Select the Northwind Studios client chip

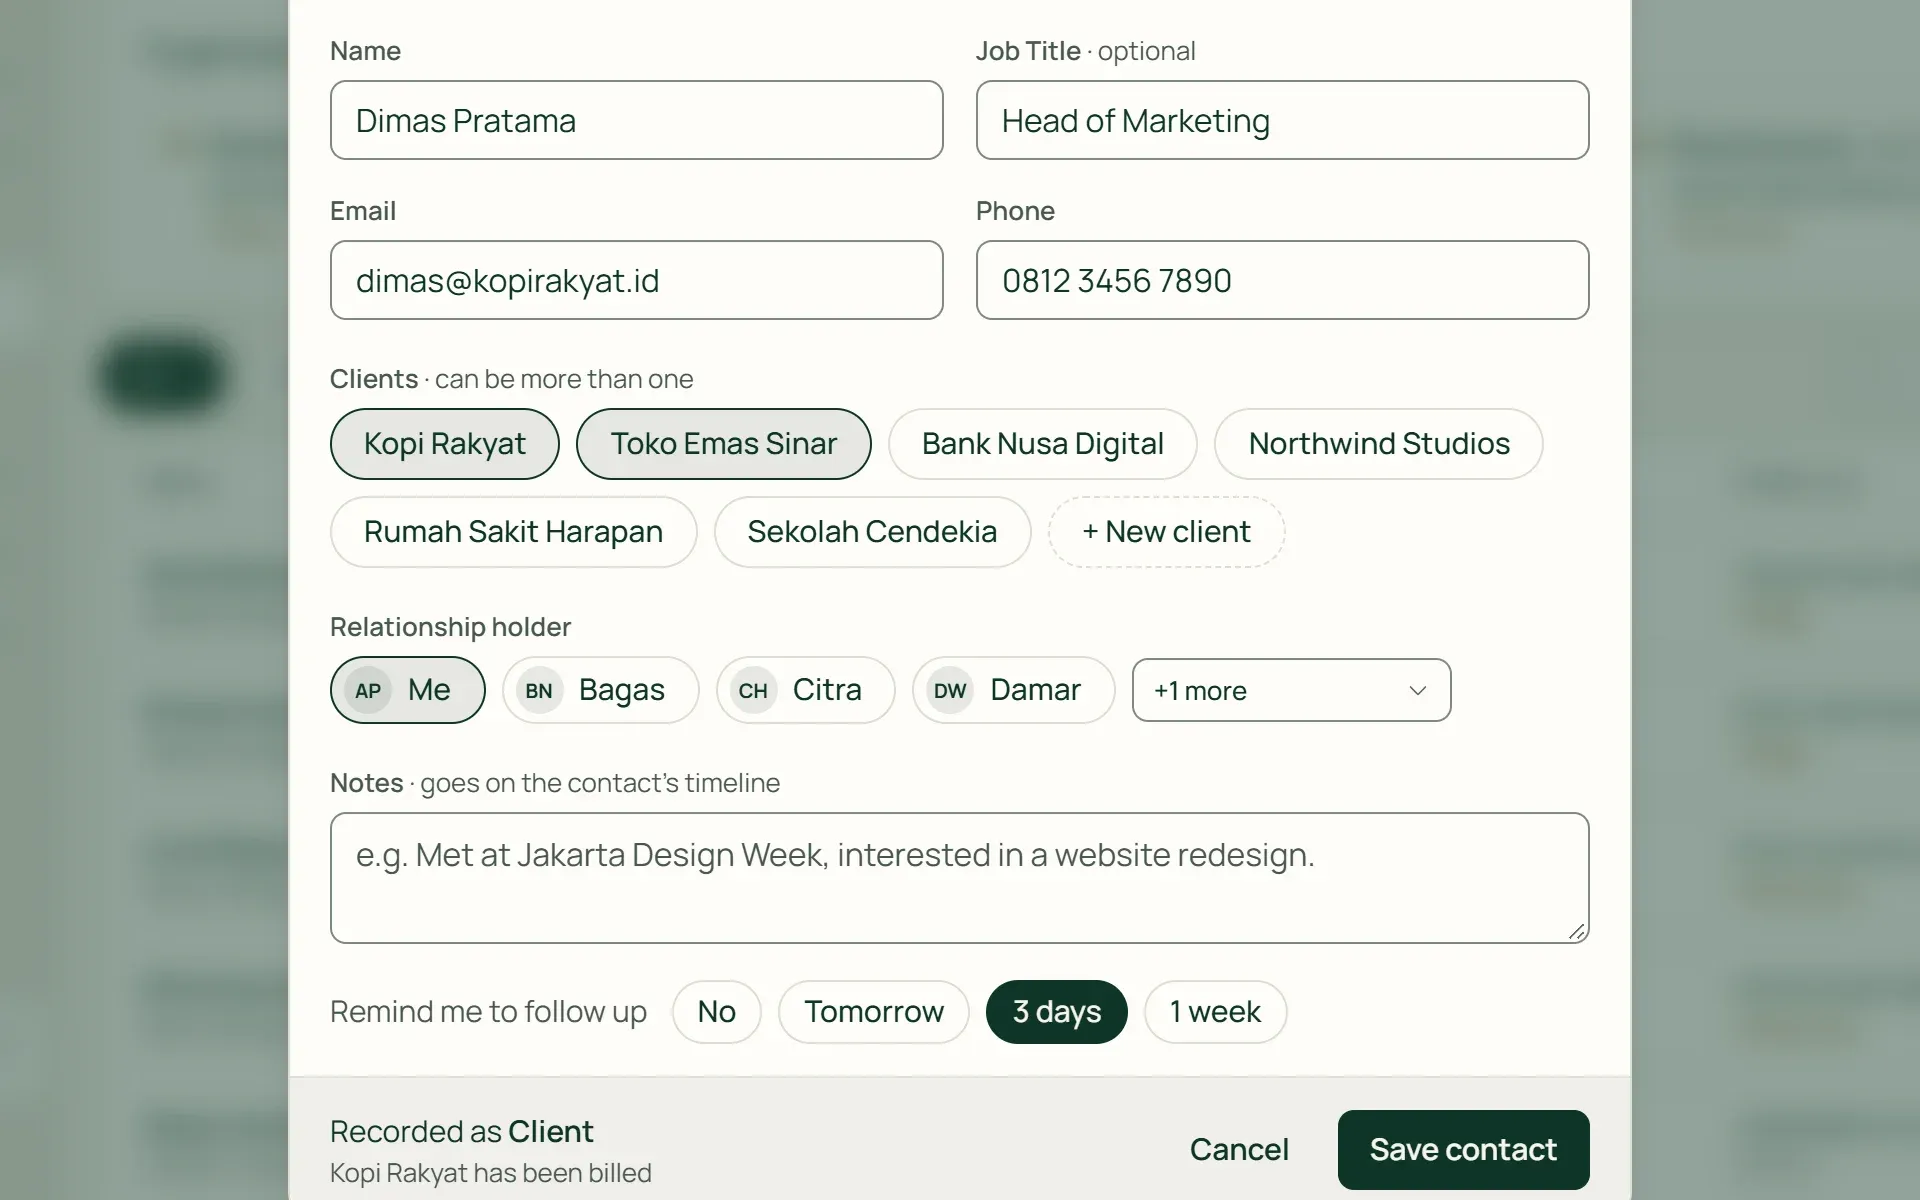[x=1378, y=444]
